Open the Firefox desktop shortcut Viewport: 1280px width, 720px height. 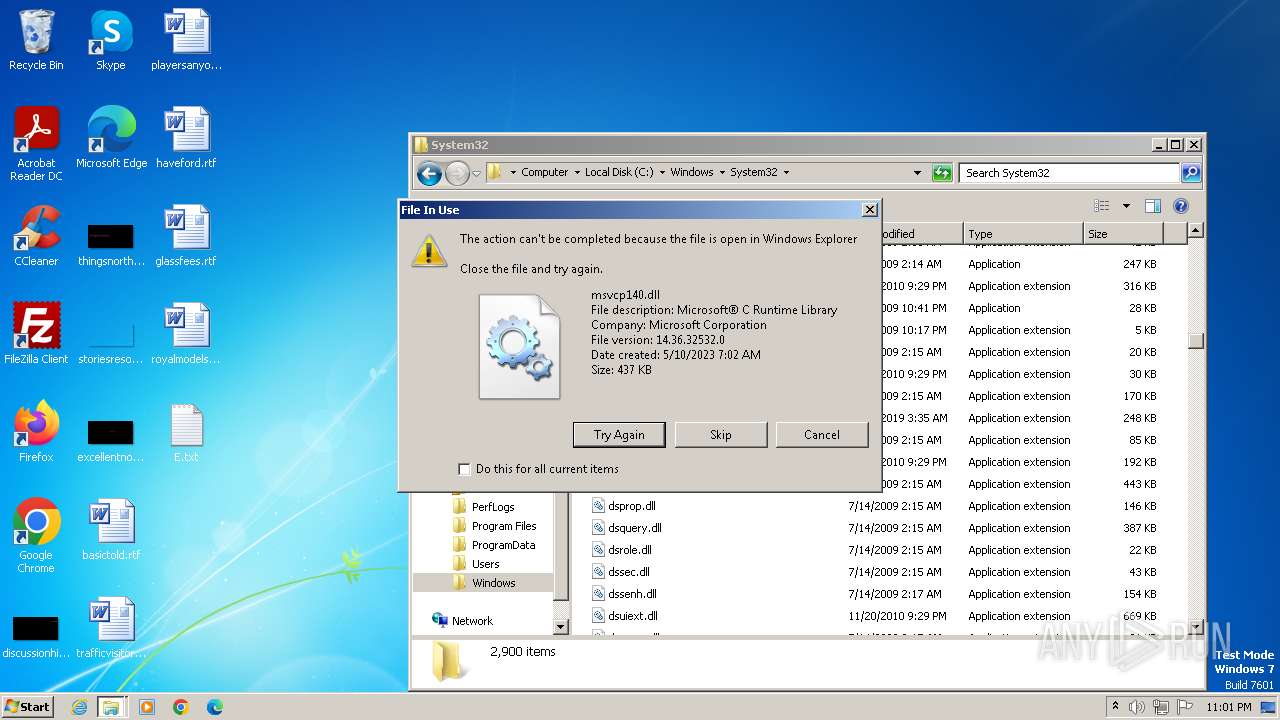[36, 432]
